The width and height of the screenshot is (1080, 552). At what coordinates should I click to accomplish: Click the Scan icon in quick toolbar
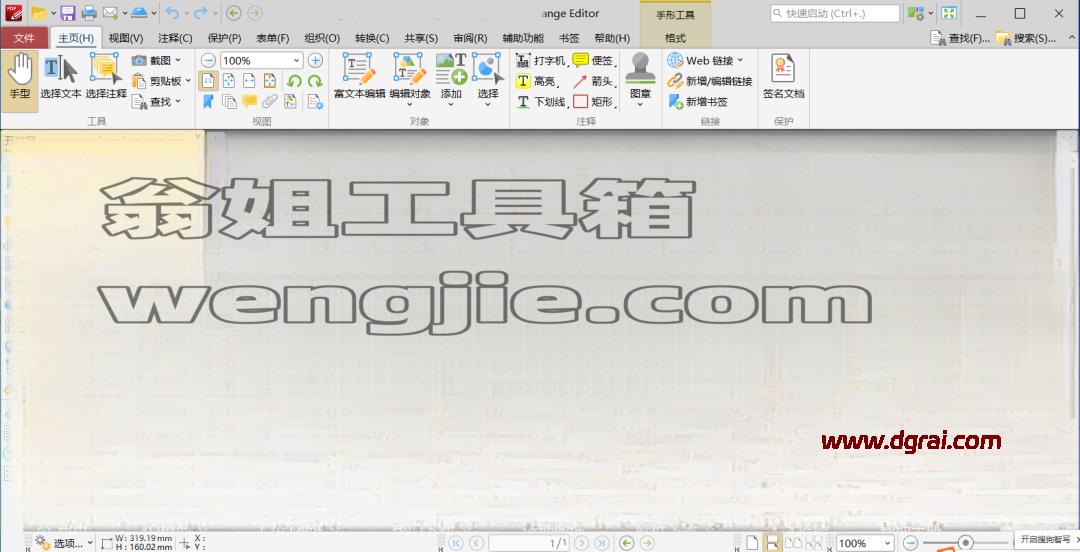pos(139,13)
